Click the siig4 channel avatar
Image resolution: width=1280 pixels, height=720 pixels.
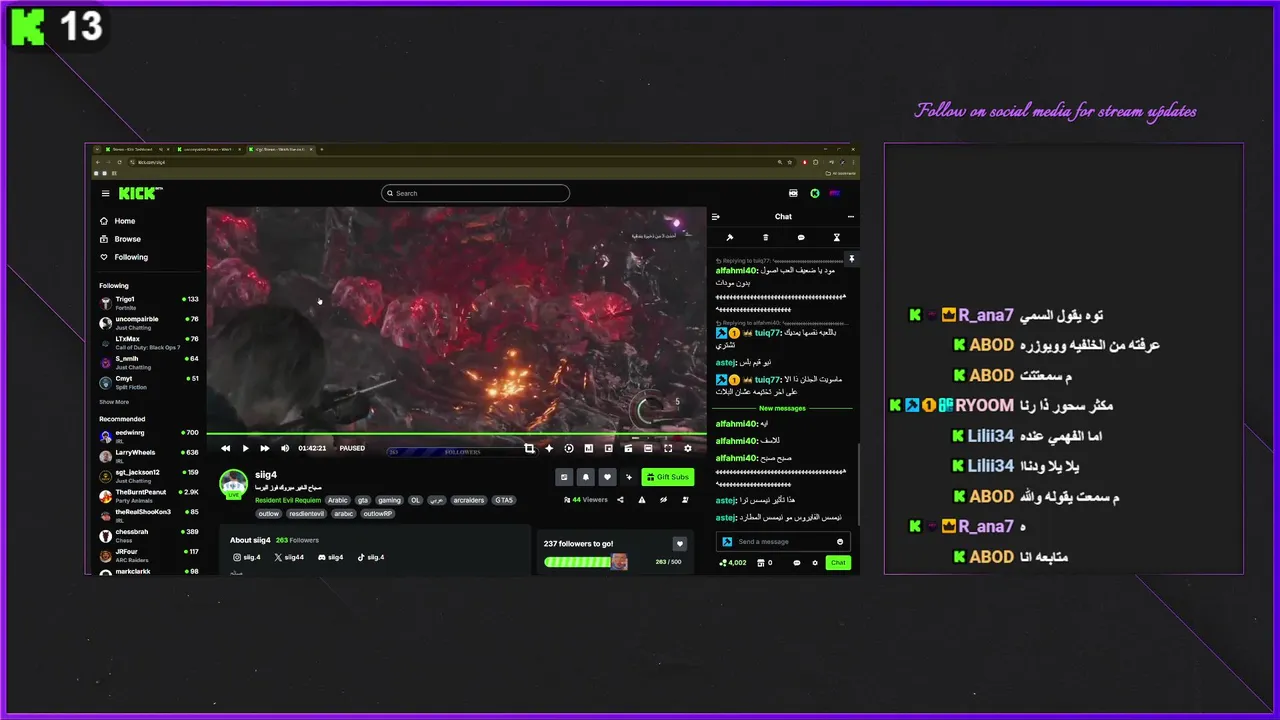tap(233, 483)
